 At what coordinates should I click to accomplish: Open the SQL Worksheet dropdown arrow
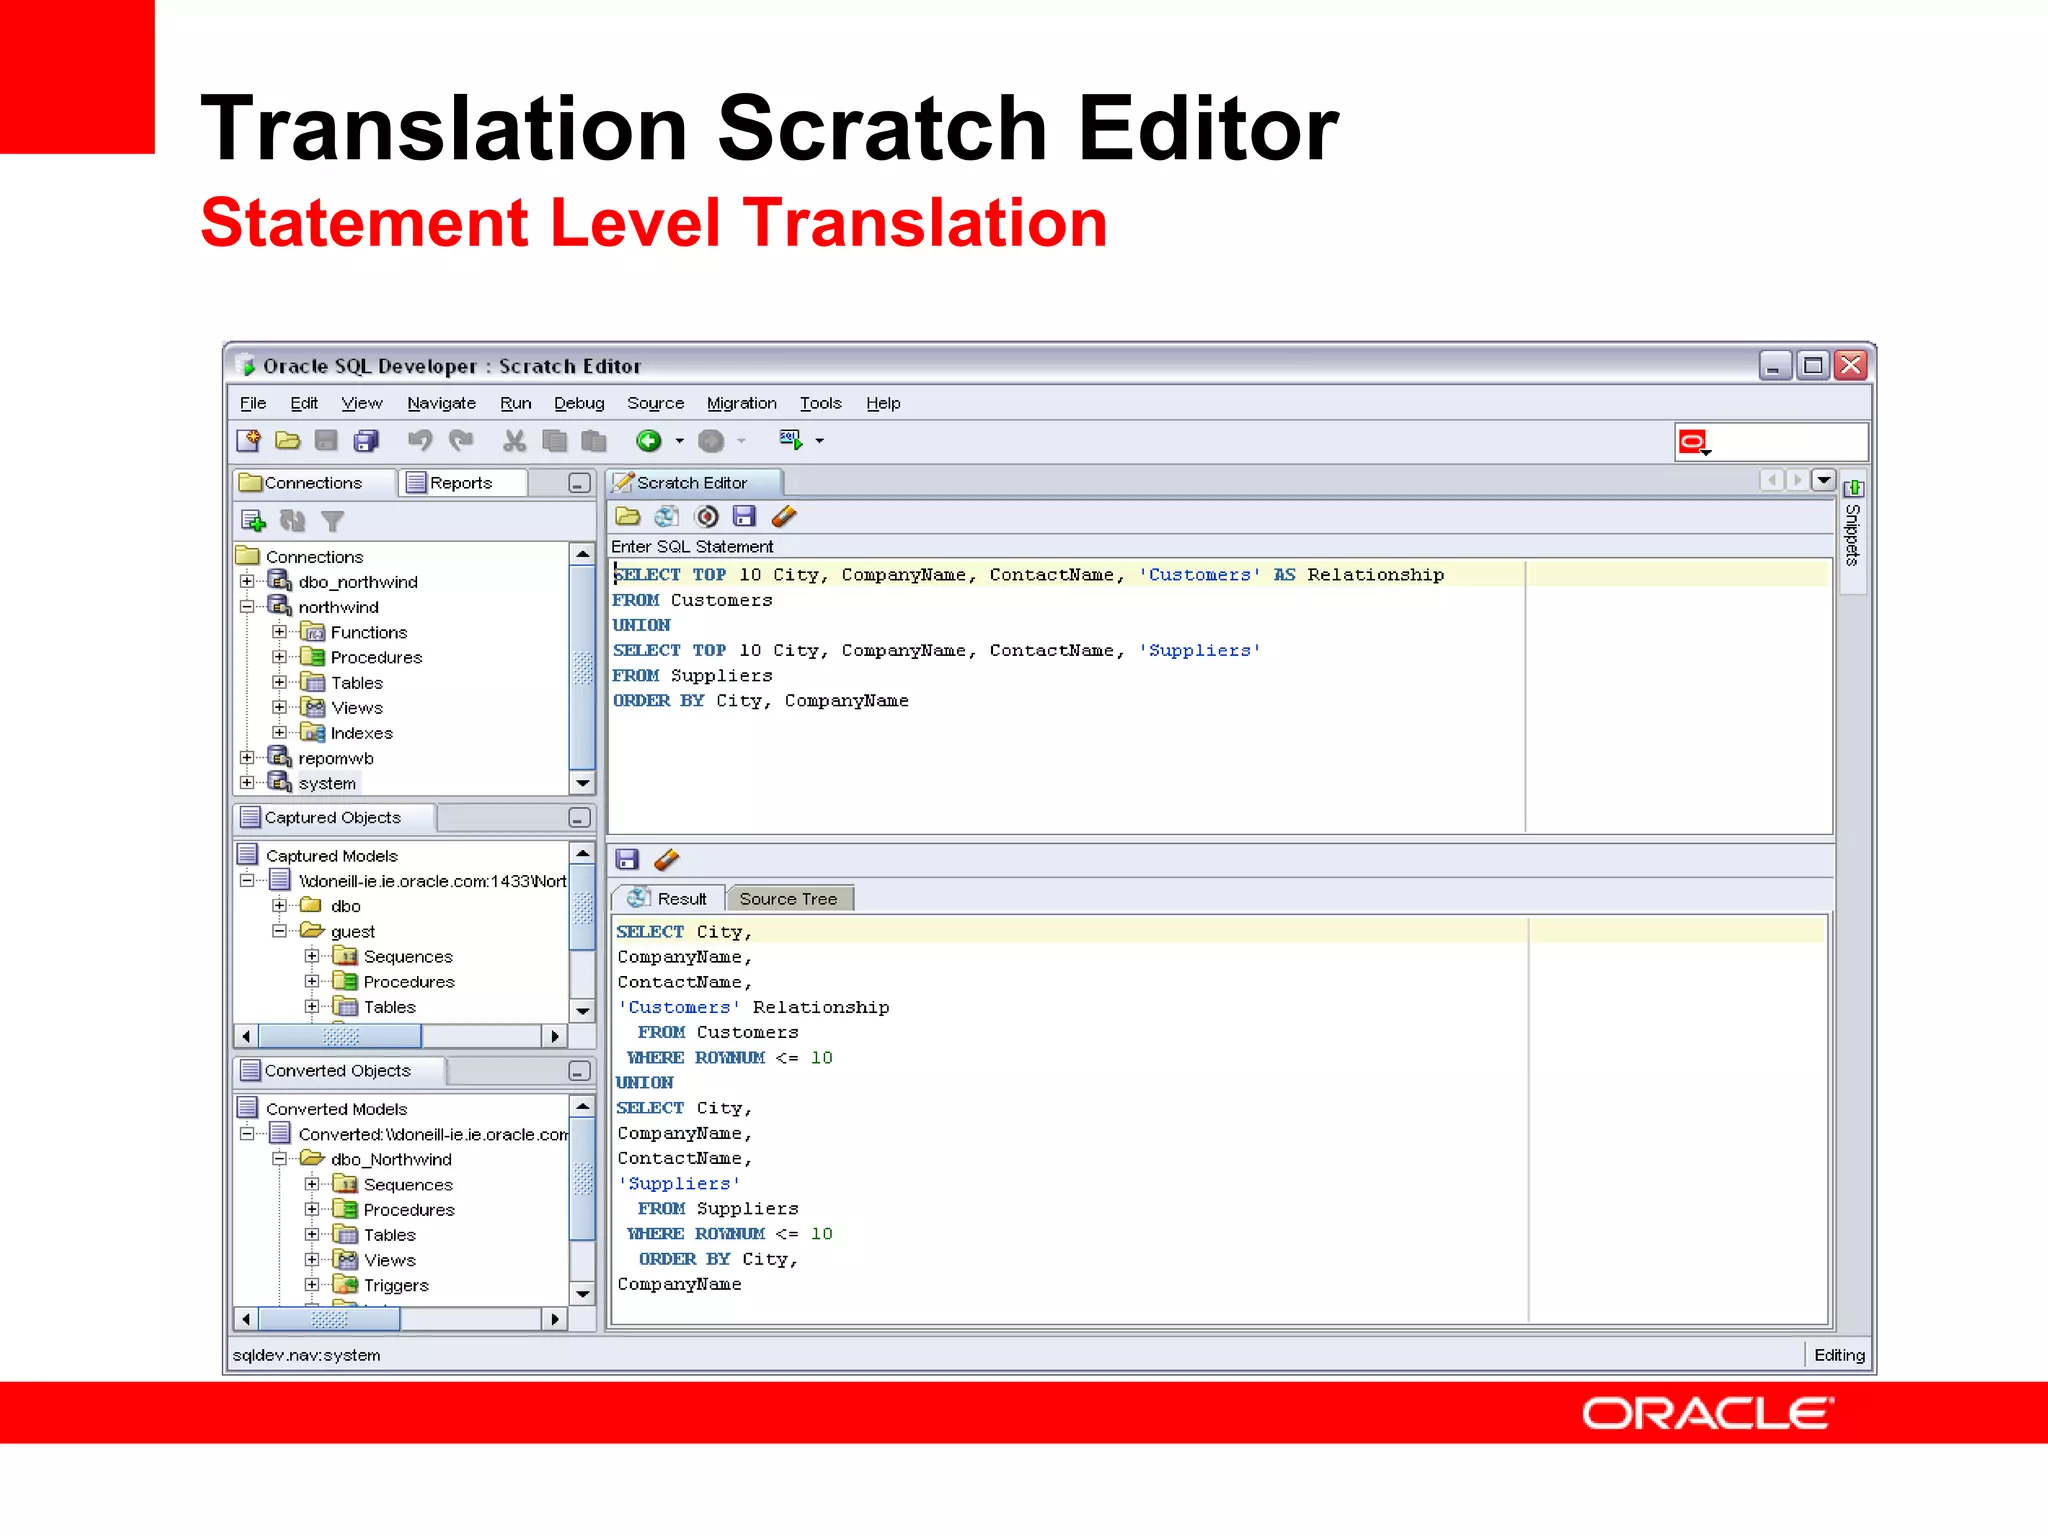point(820,441)
